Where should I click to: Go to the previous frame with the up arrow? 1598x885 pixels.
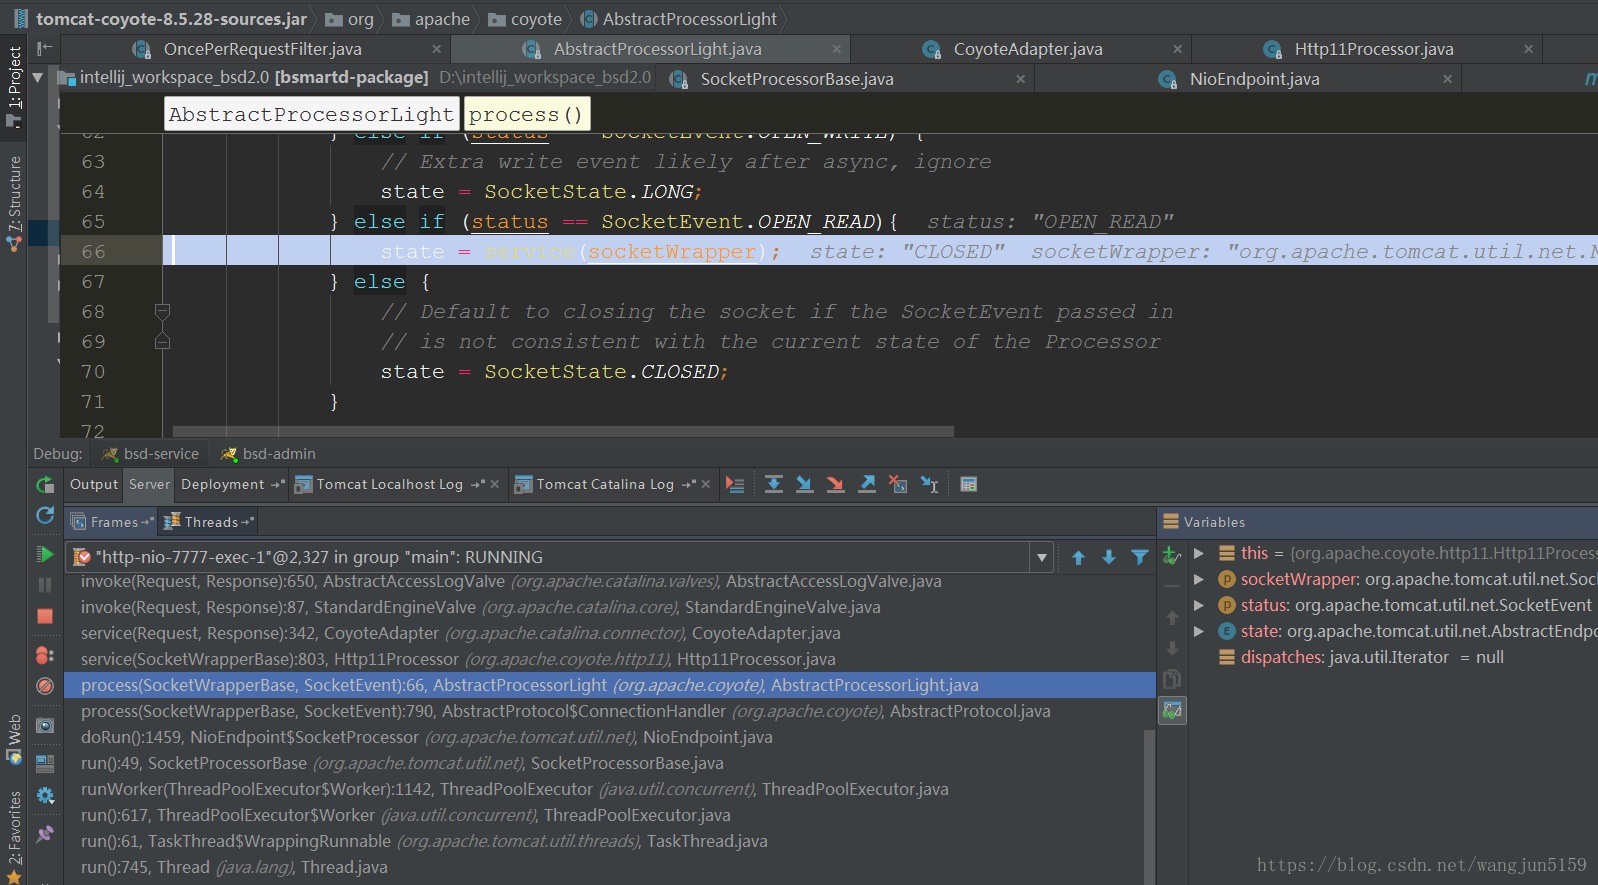coord(1078,558)
